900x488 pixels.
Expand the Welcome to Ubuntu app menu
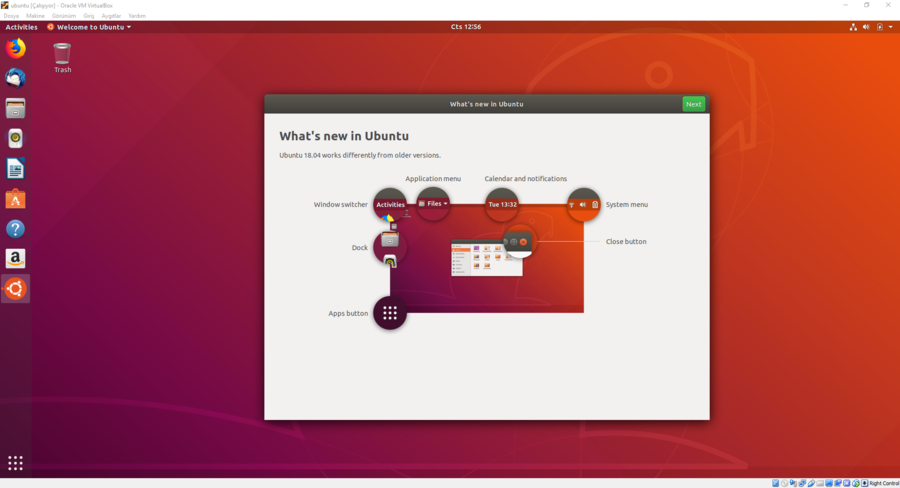[x=89, y=27]
